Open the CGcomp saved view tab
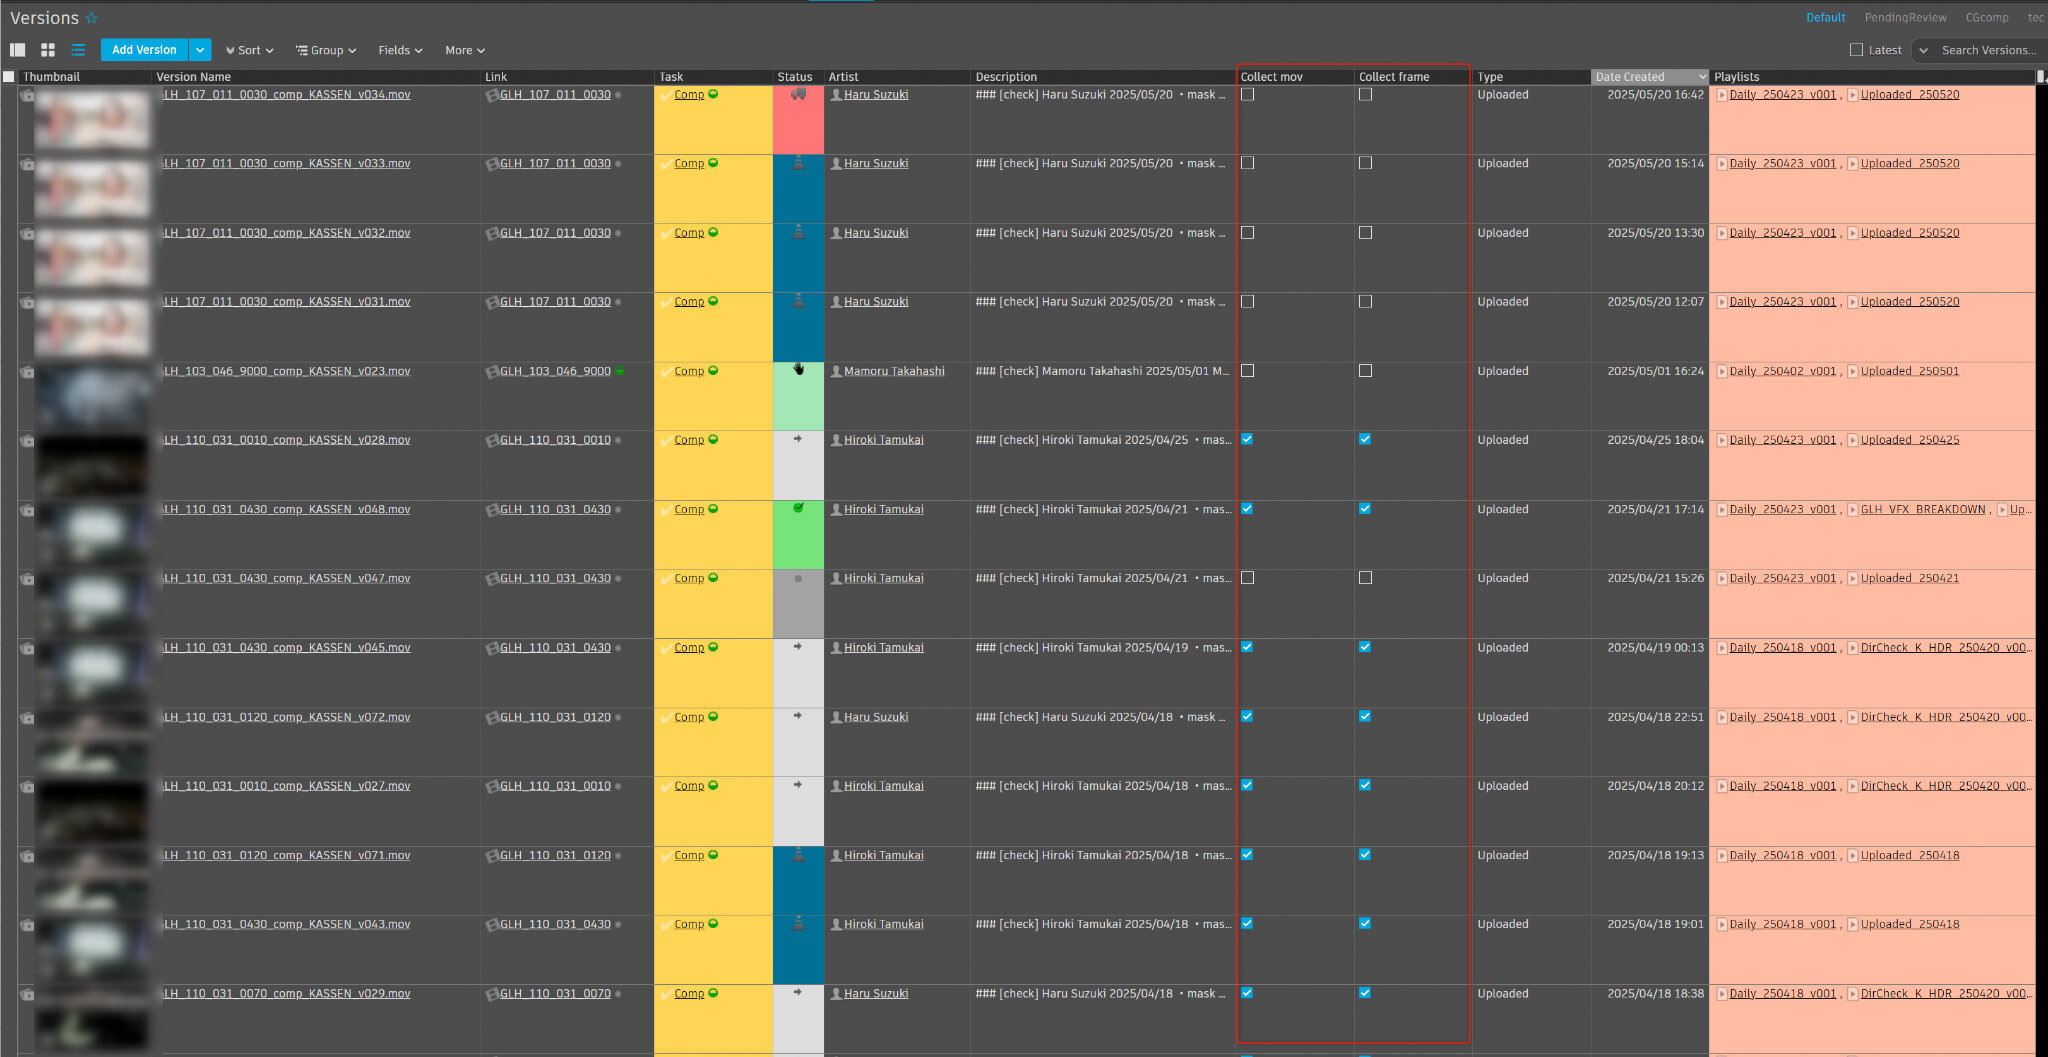The height and width of the screenshot is (1057, 2048). 1986,18
